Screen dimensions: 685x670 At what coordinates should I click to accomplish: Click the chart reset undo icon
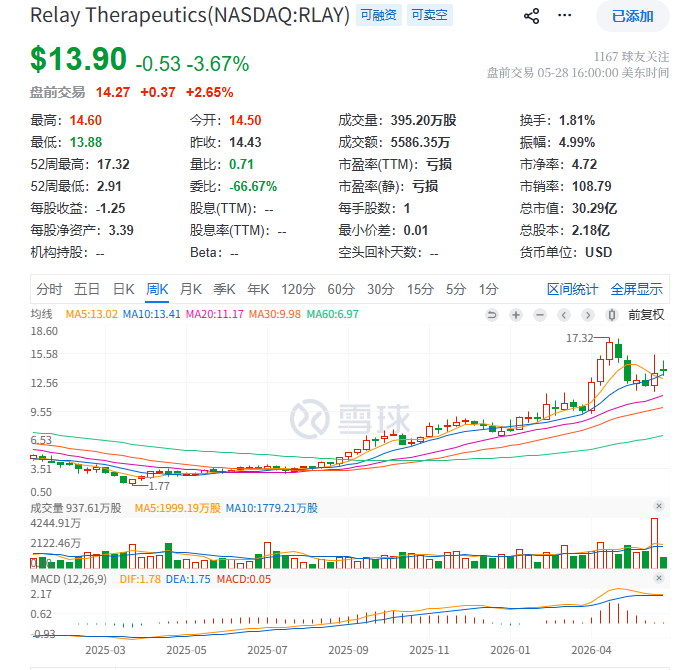492,315
